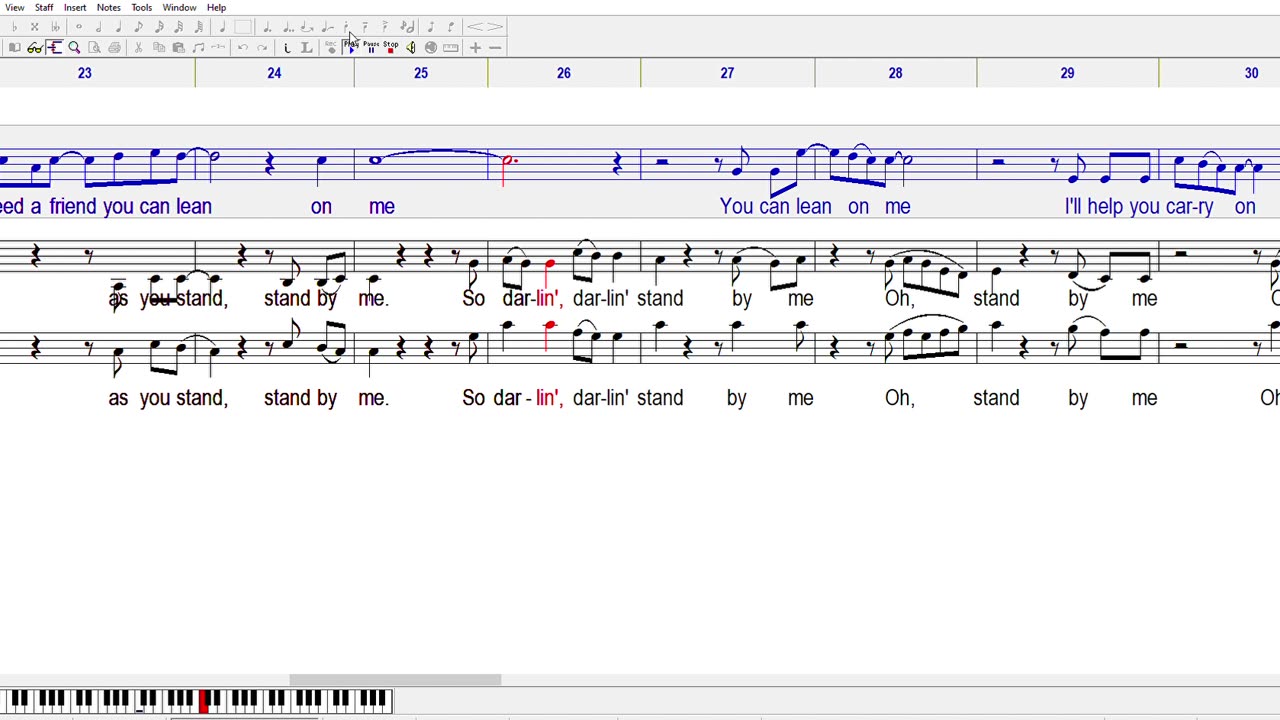Click the decrescendo hairpin tool

tap(495, 27)
